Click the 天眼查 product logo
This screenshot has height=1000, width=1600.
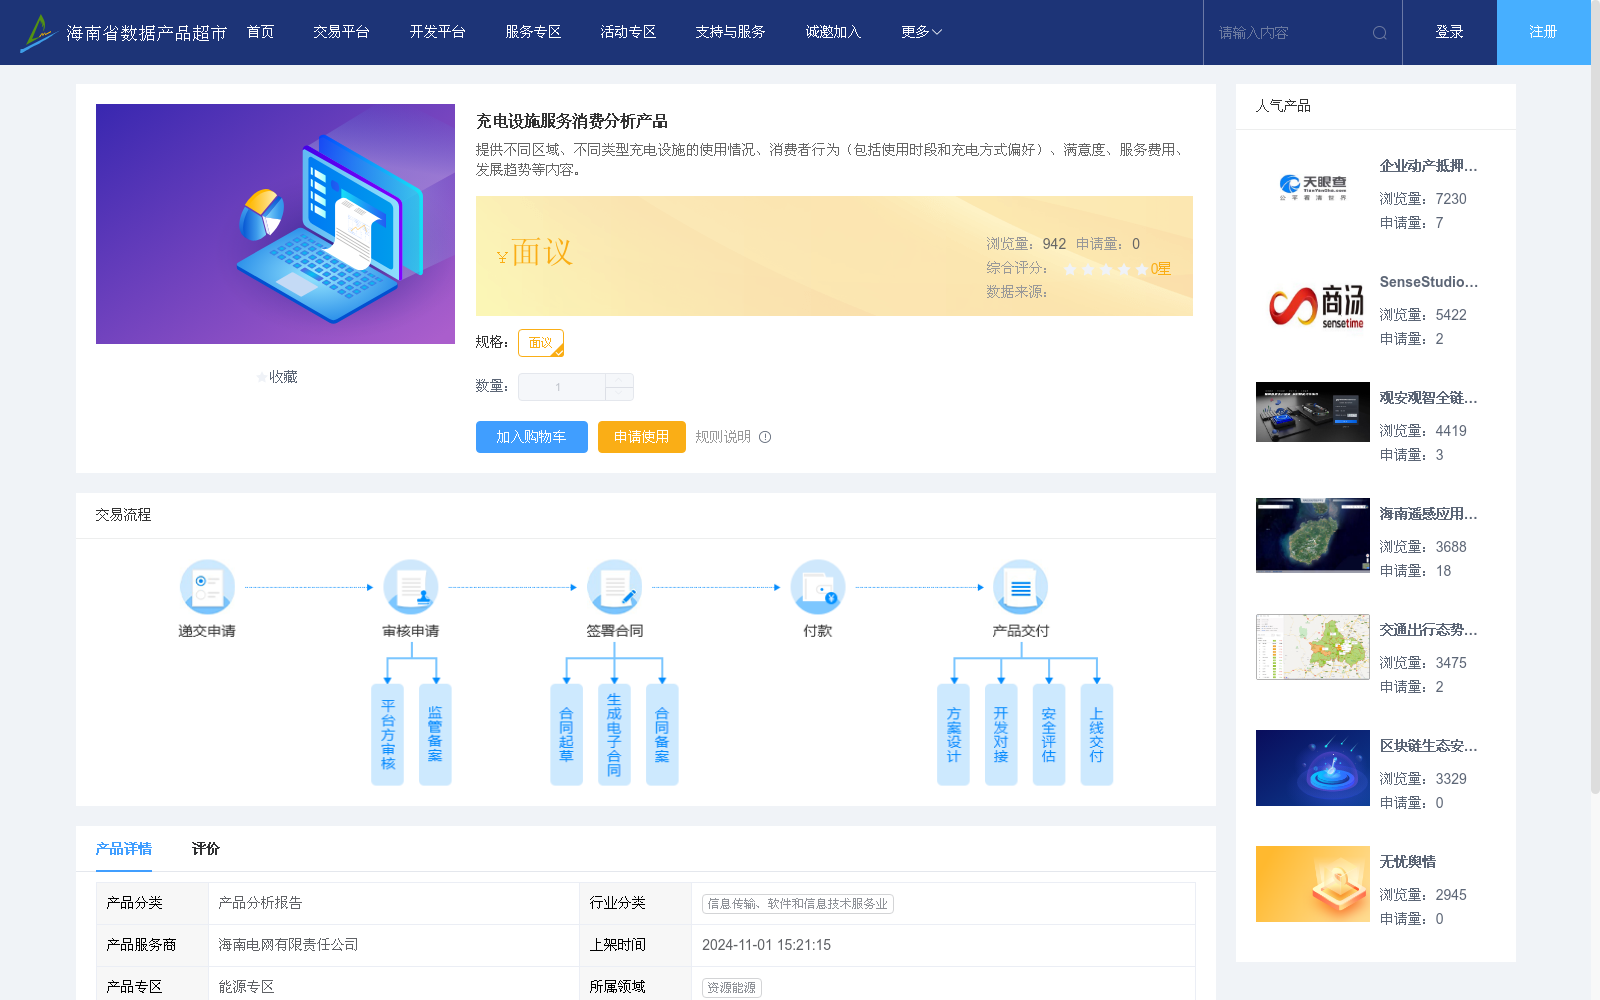click(x=1313, y=187)
